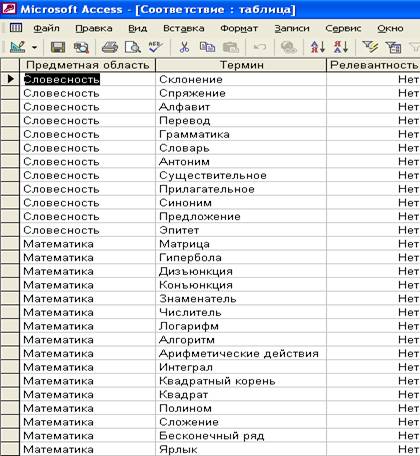
Task: Sort descending with the Я-A icon
Action: (340, 47)
